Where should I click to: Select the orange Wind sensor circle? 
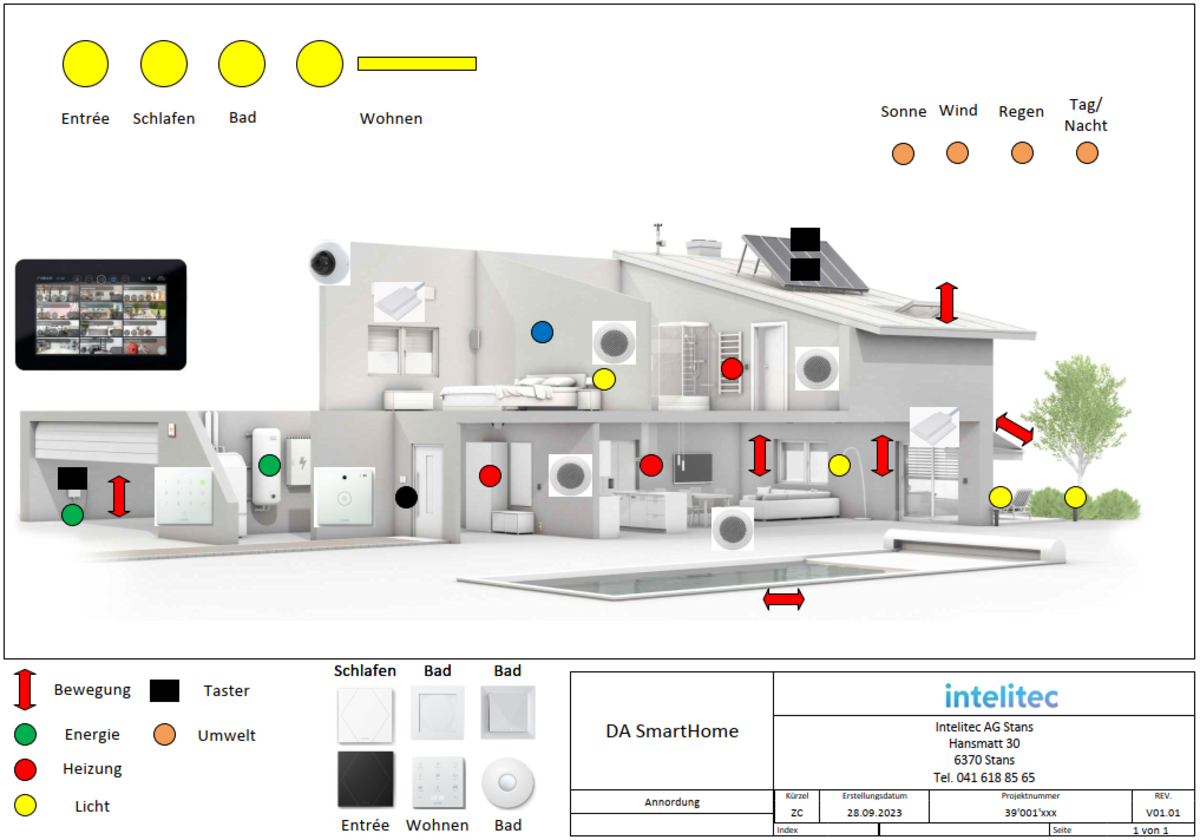click(957, 153)
